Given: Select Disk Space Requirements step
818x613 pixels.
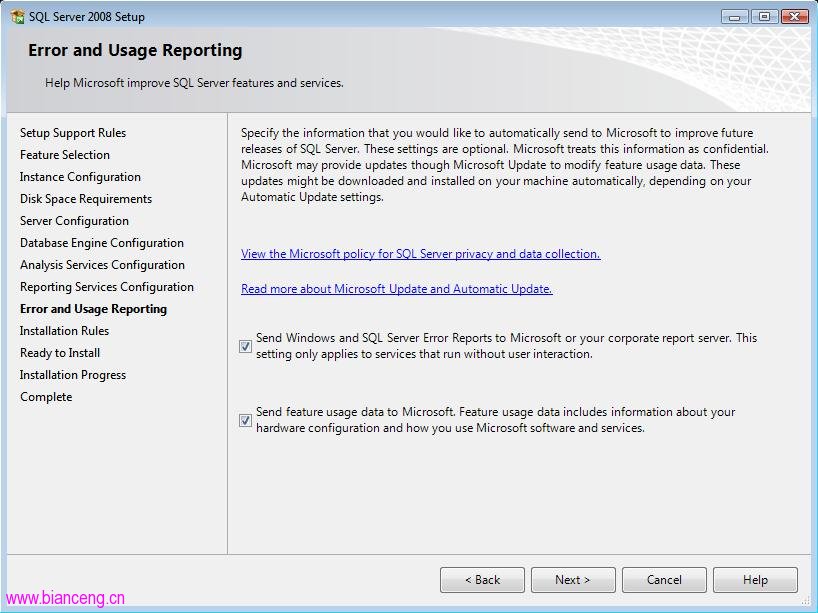Looking at the screenshot, I should pyautogui.click(x=86, y=199).
